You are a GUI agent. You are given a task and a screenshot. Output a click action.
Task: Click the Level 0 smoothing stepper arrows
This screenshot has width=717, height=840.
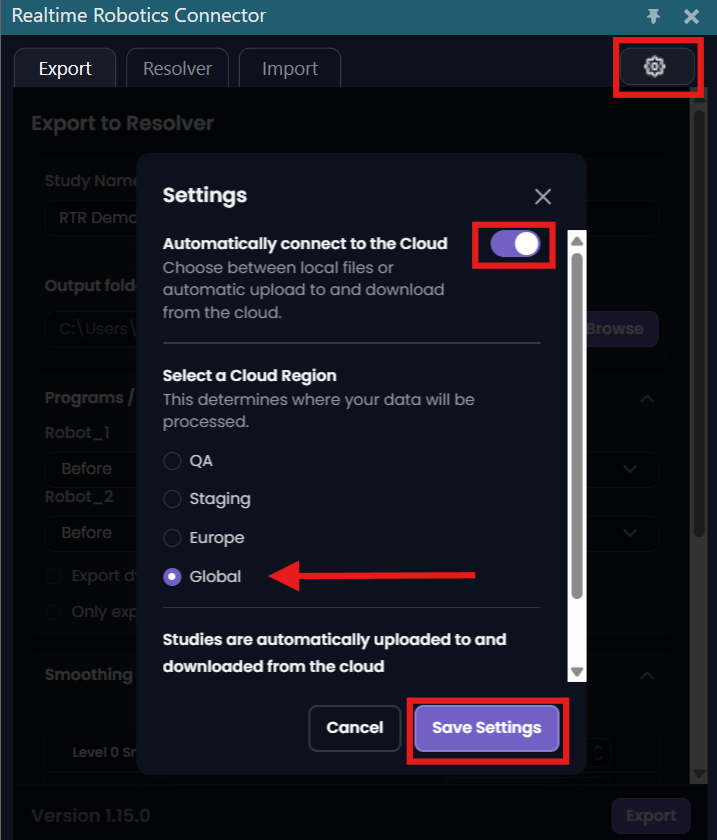pyautogui.click(x=598, y=752)
